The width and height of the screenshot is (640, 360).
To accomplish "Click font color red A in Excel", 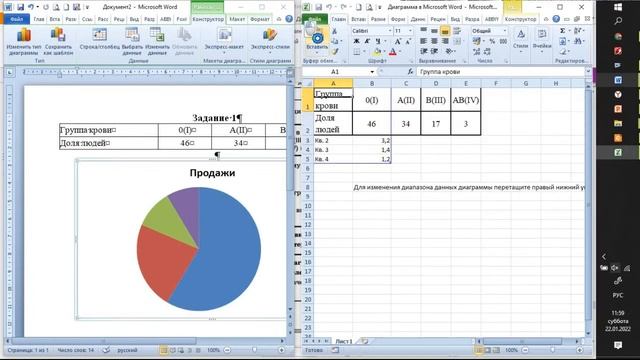I will 393,51.
